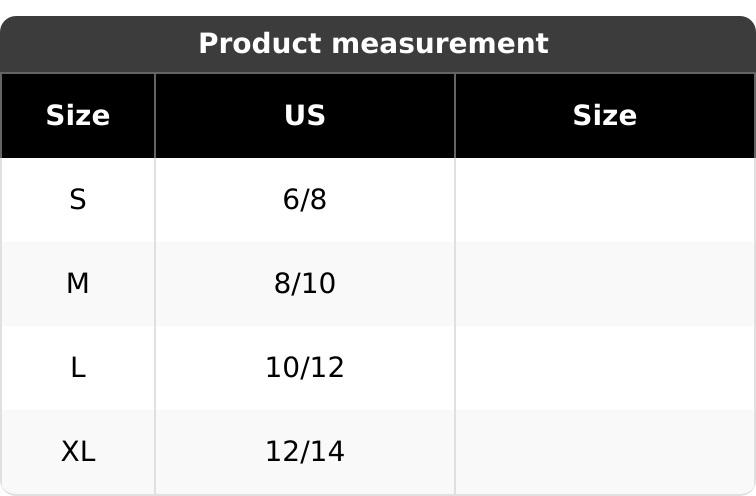Click the header divider between Size and US
The image size is (756, 496).
155,116
